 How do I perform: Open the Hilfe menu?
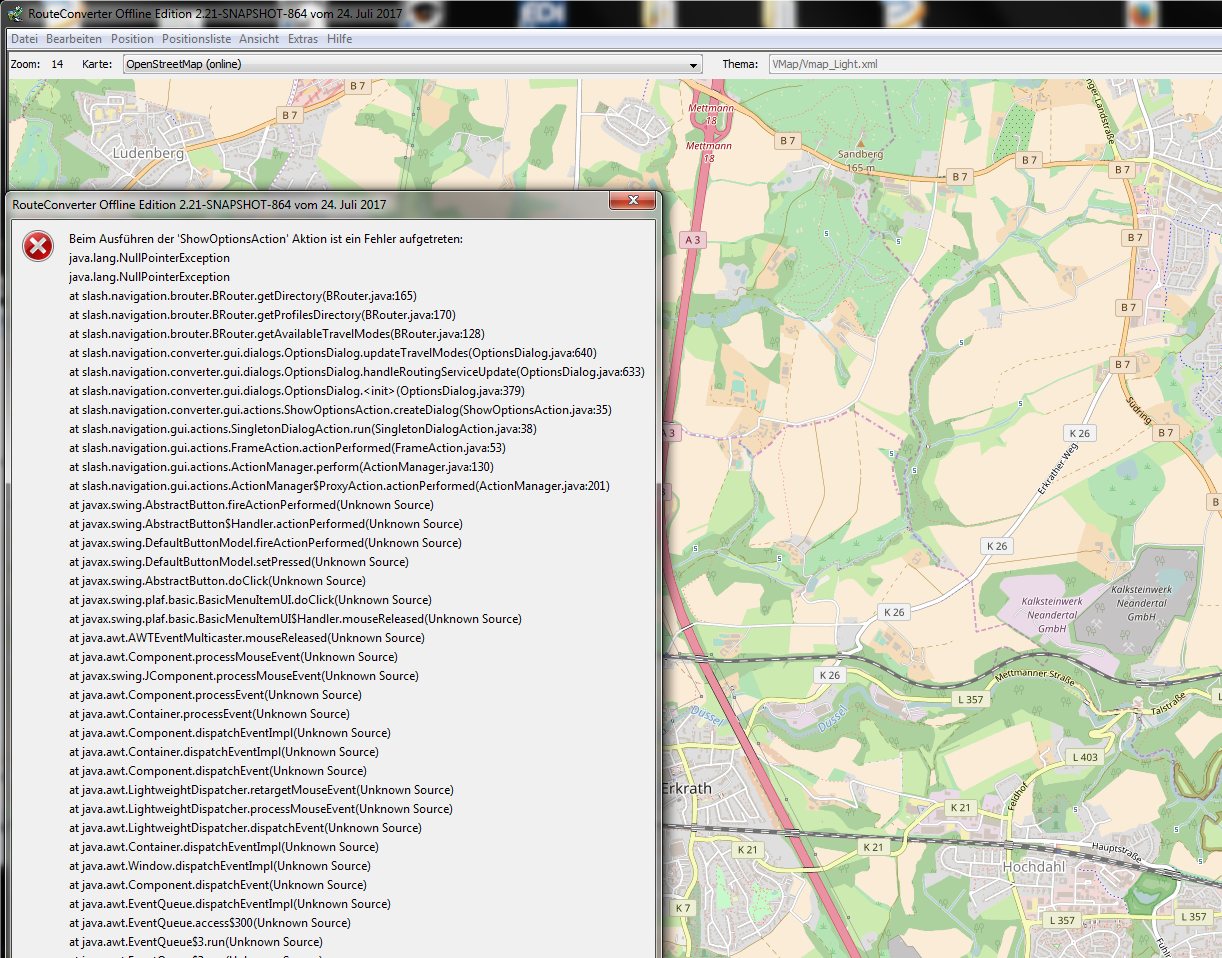[339, 39]
